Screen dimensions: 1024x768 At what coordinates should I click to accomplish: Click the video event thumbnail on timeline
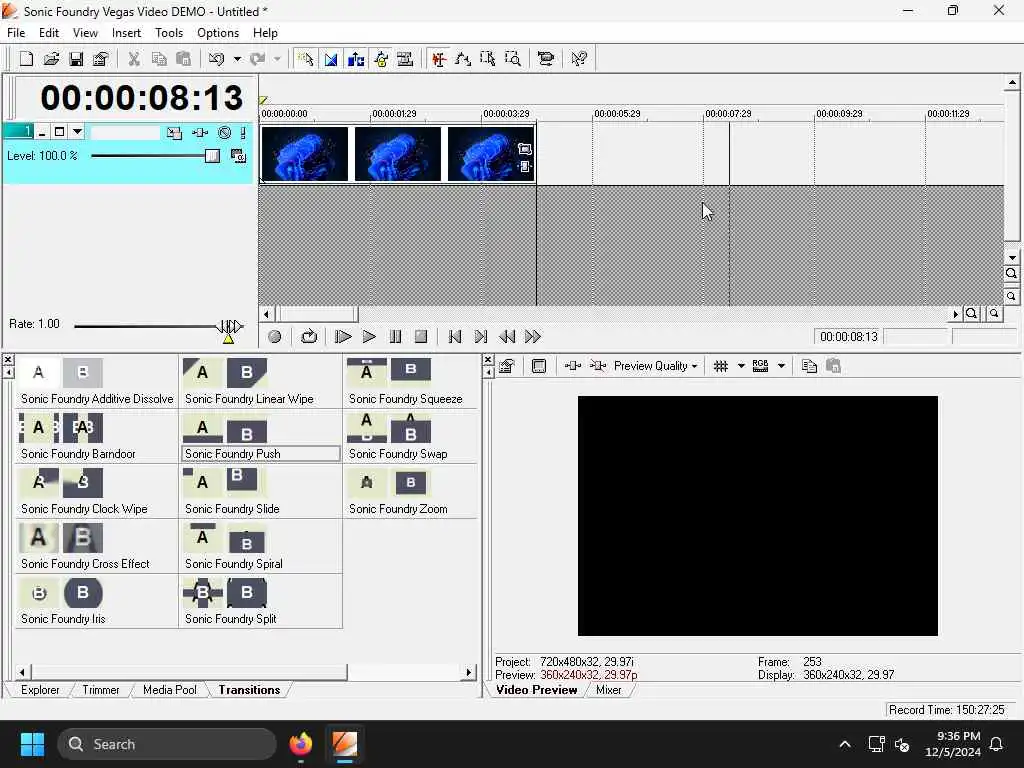(x=397, y=154)
